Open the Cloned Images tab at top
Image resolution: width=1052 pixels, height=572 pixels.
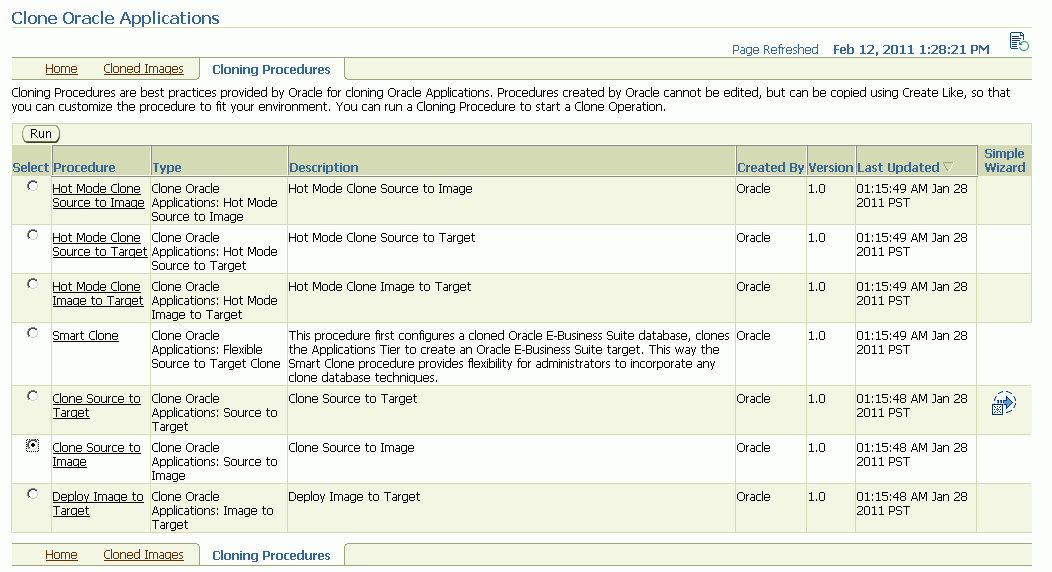[x=143, y=69]
